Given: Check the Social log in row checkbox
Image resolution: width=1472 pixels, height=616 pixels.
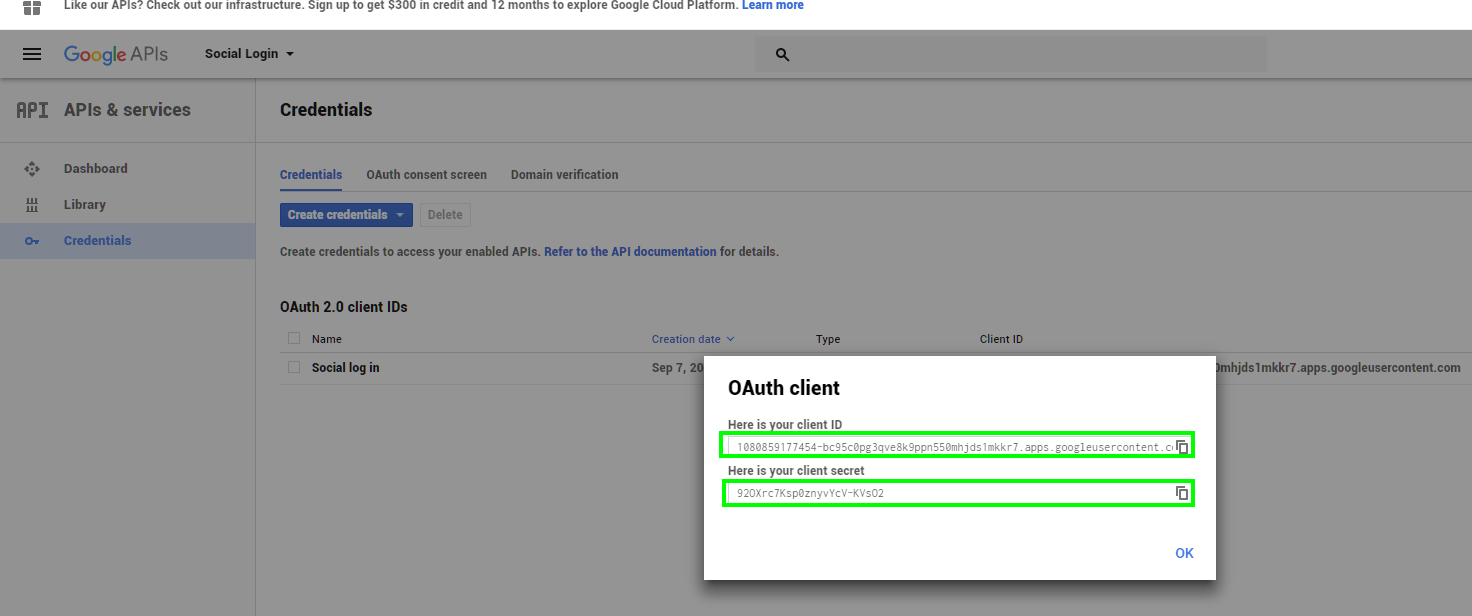Looking at the screenshot, I should point(294,367).
